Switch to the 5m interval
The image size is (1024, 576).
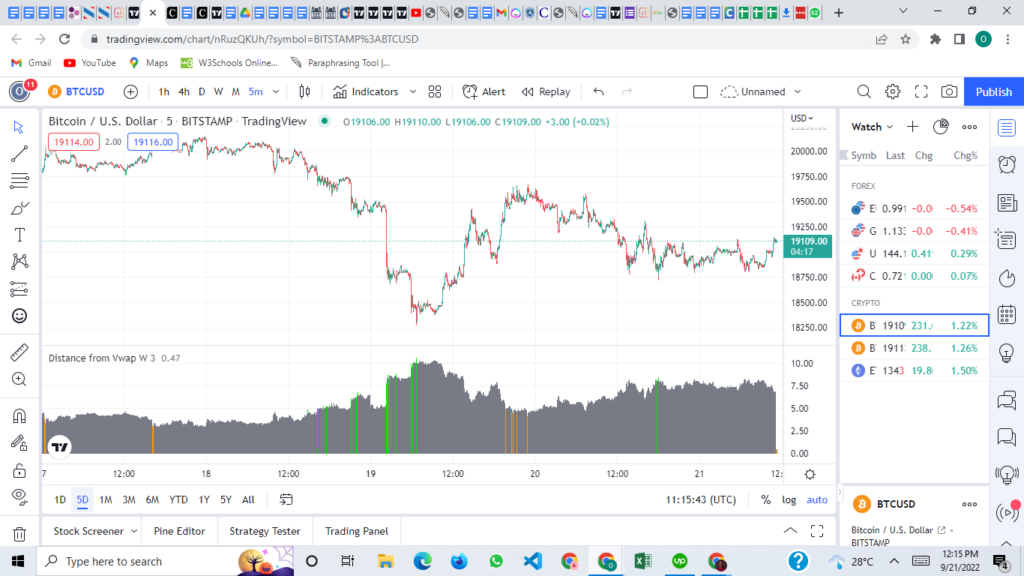(255, 92)
